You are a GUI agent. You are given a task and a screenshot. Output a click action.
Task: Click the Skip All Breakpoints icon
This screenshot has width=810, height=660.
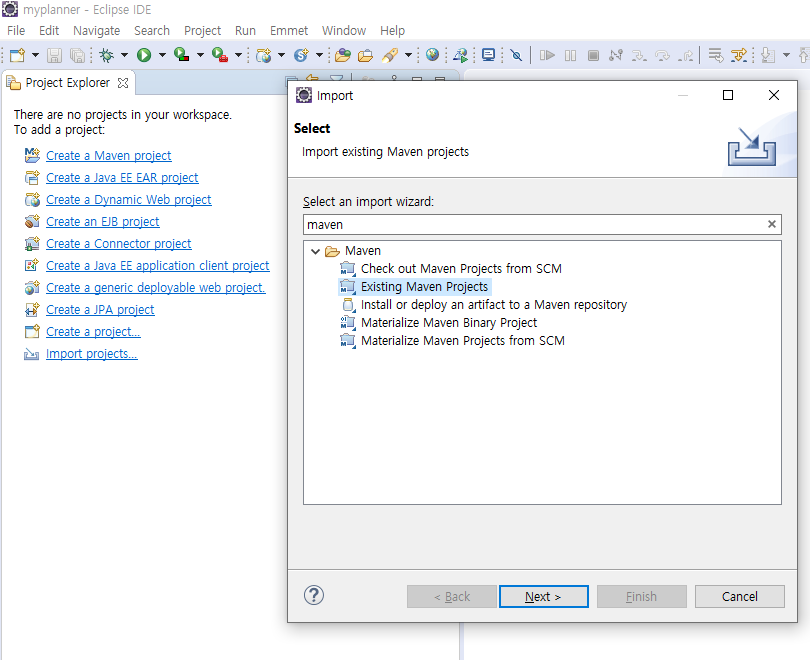pyautogui.click(x=516, y=55)
